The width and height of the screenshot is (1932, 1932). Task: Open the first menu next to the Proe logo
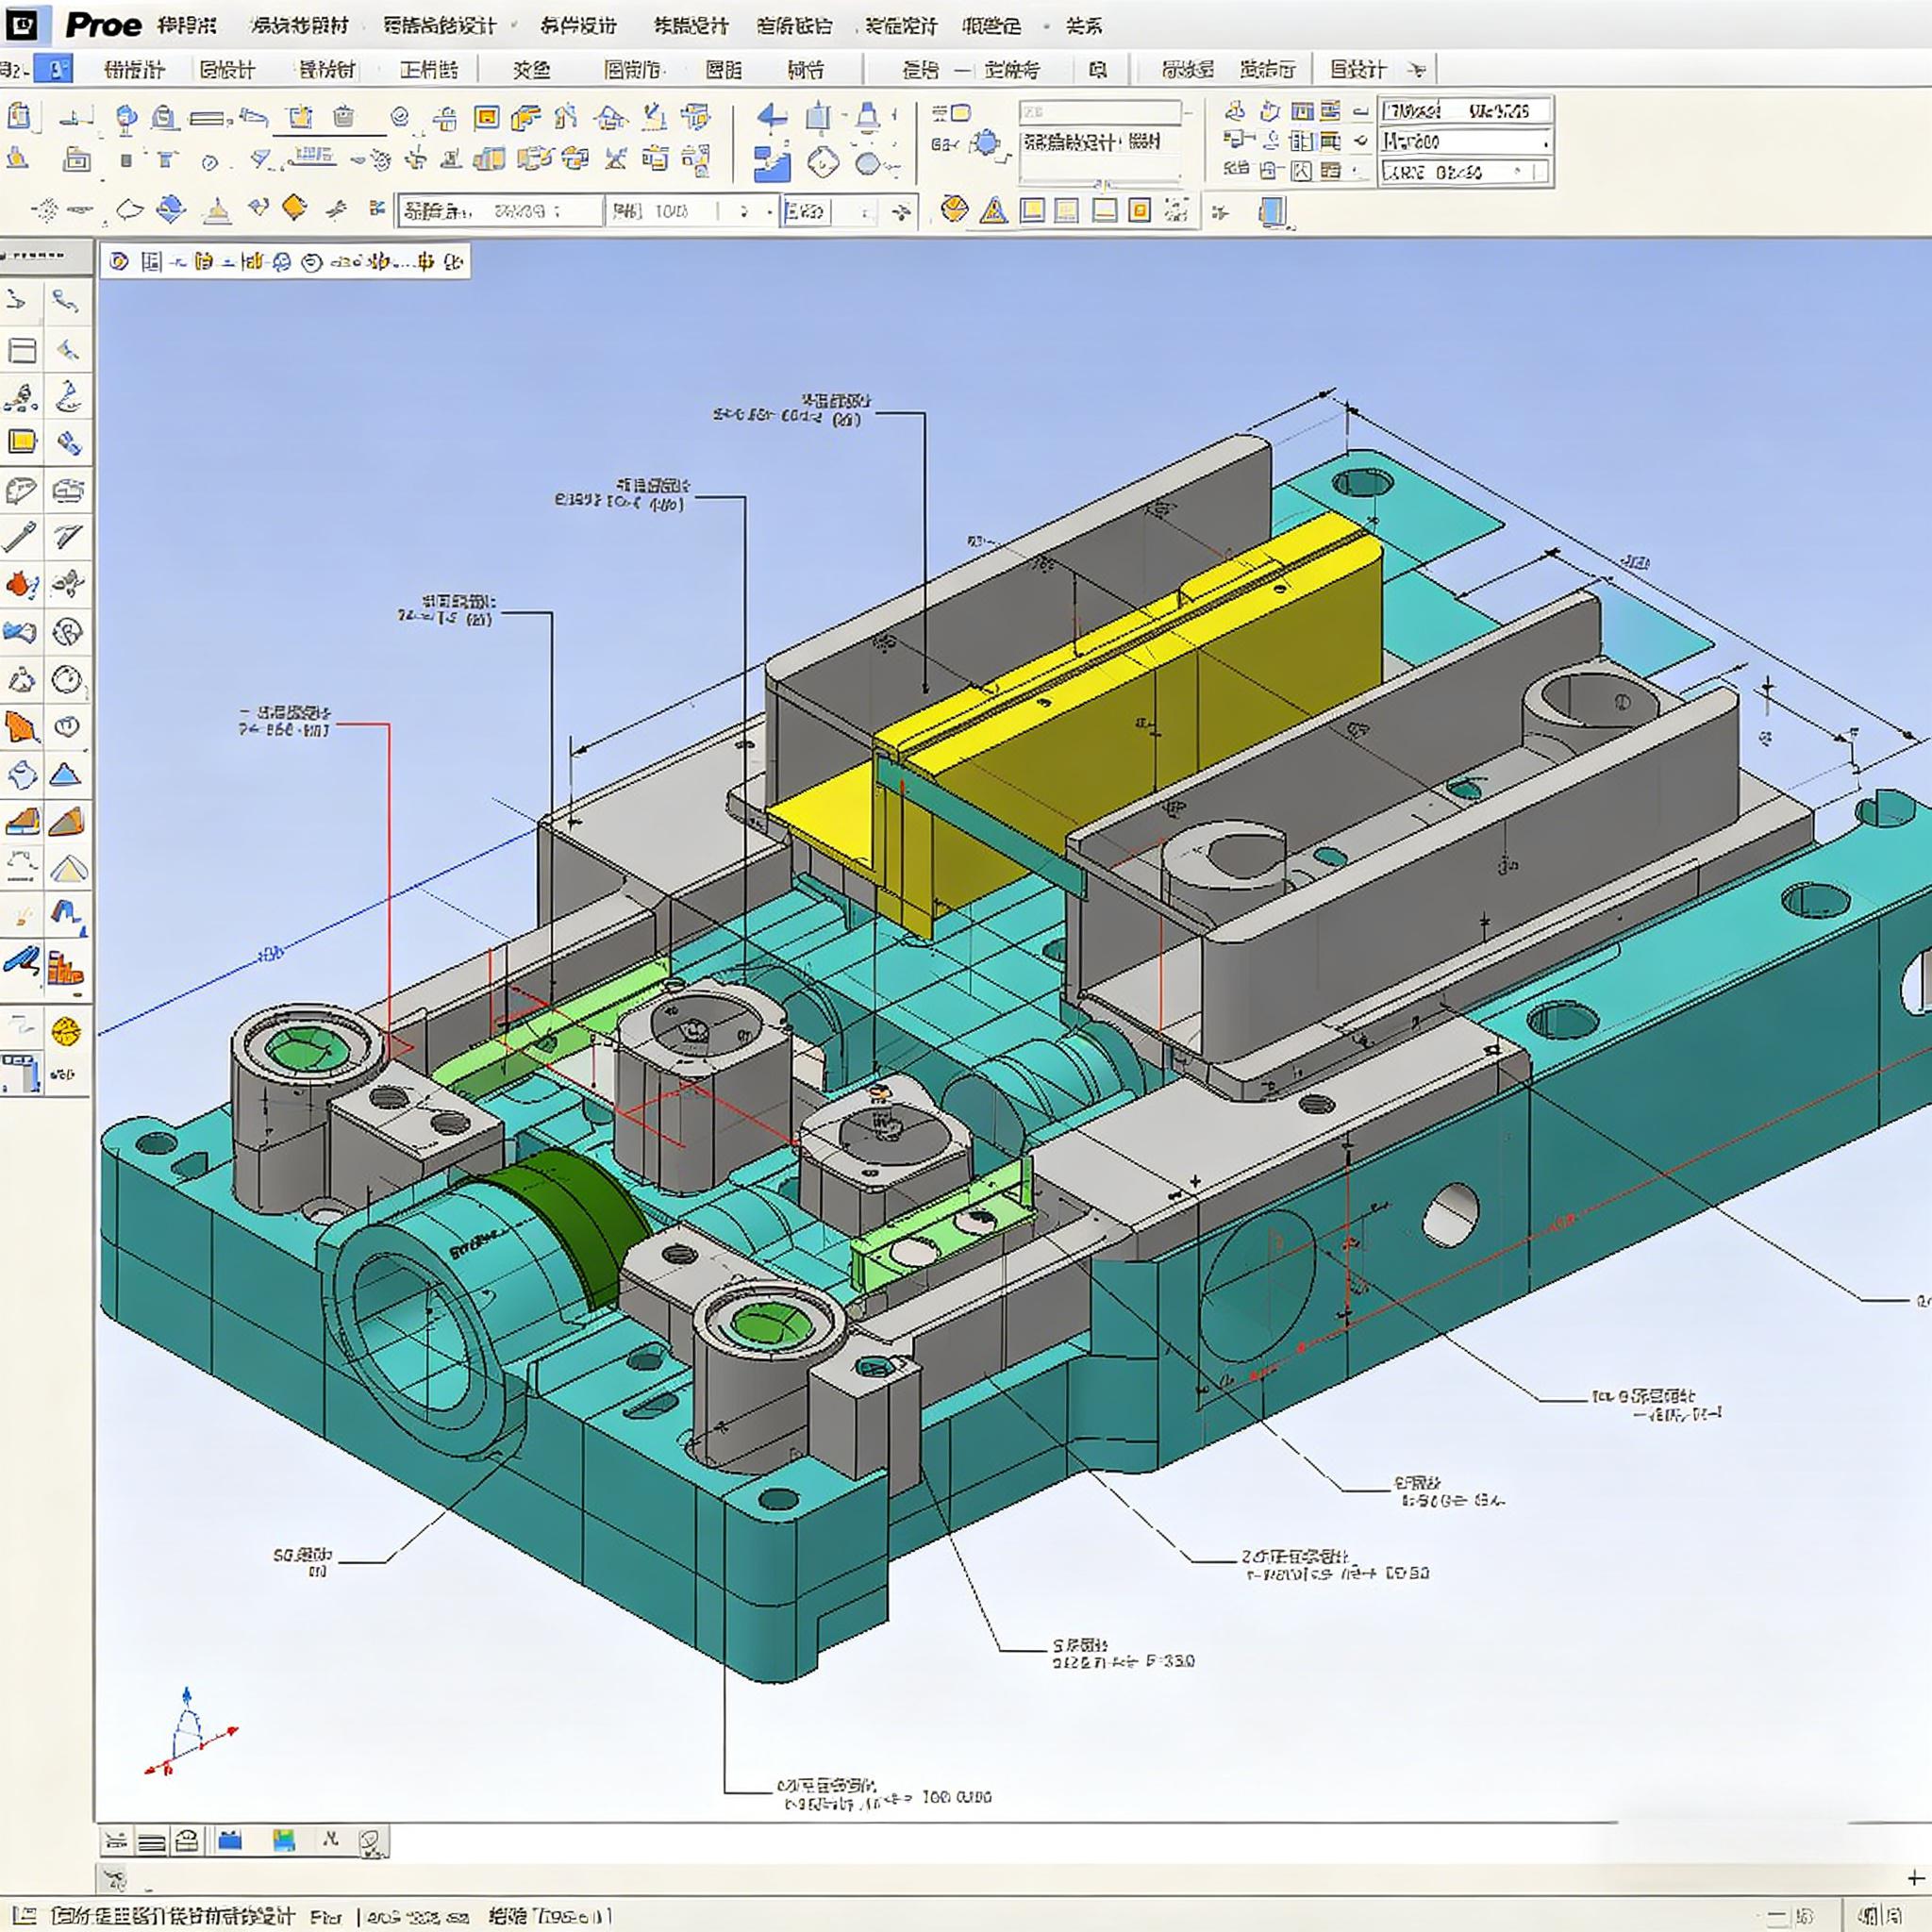[x=186, y=26]
